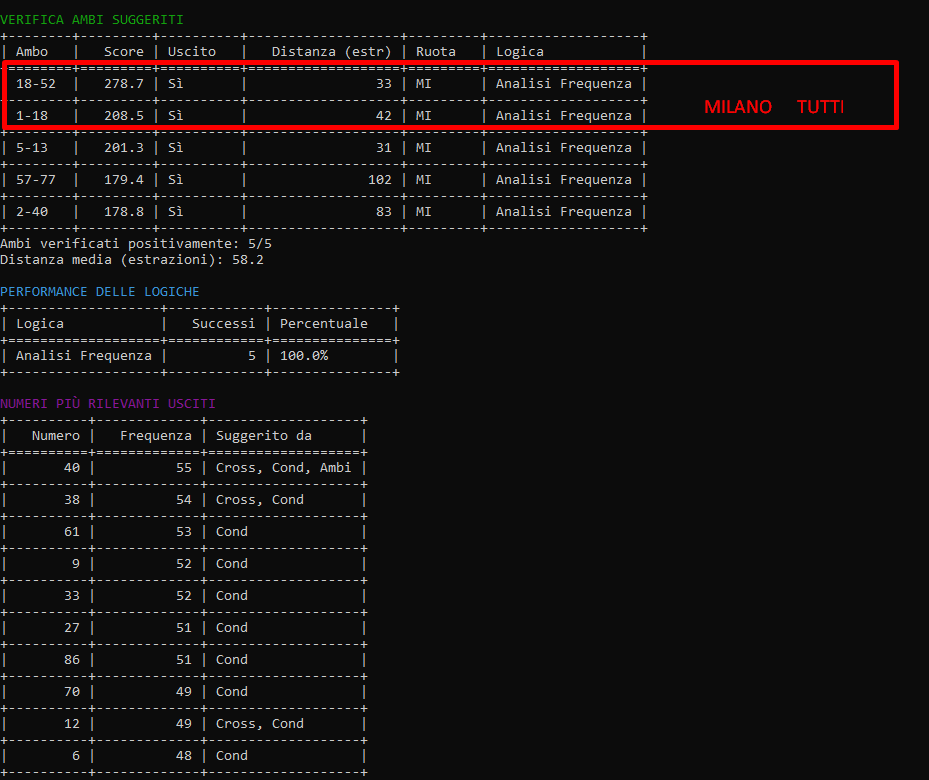Click score value 201.3
The height and width of the screenshot is (780, 929).
point(124,147)
